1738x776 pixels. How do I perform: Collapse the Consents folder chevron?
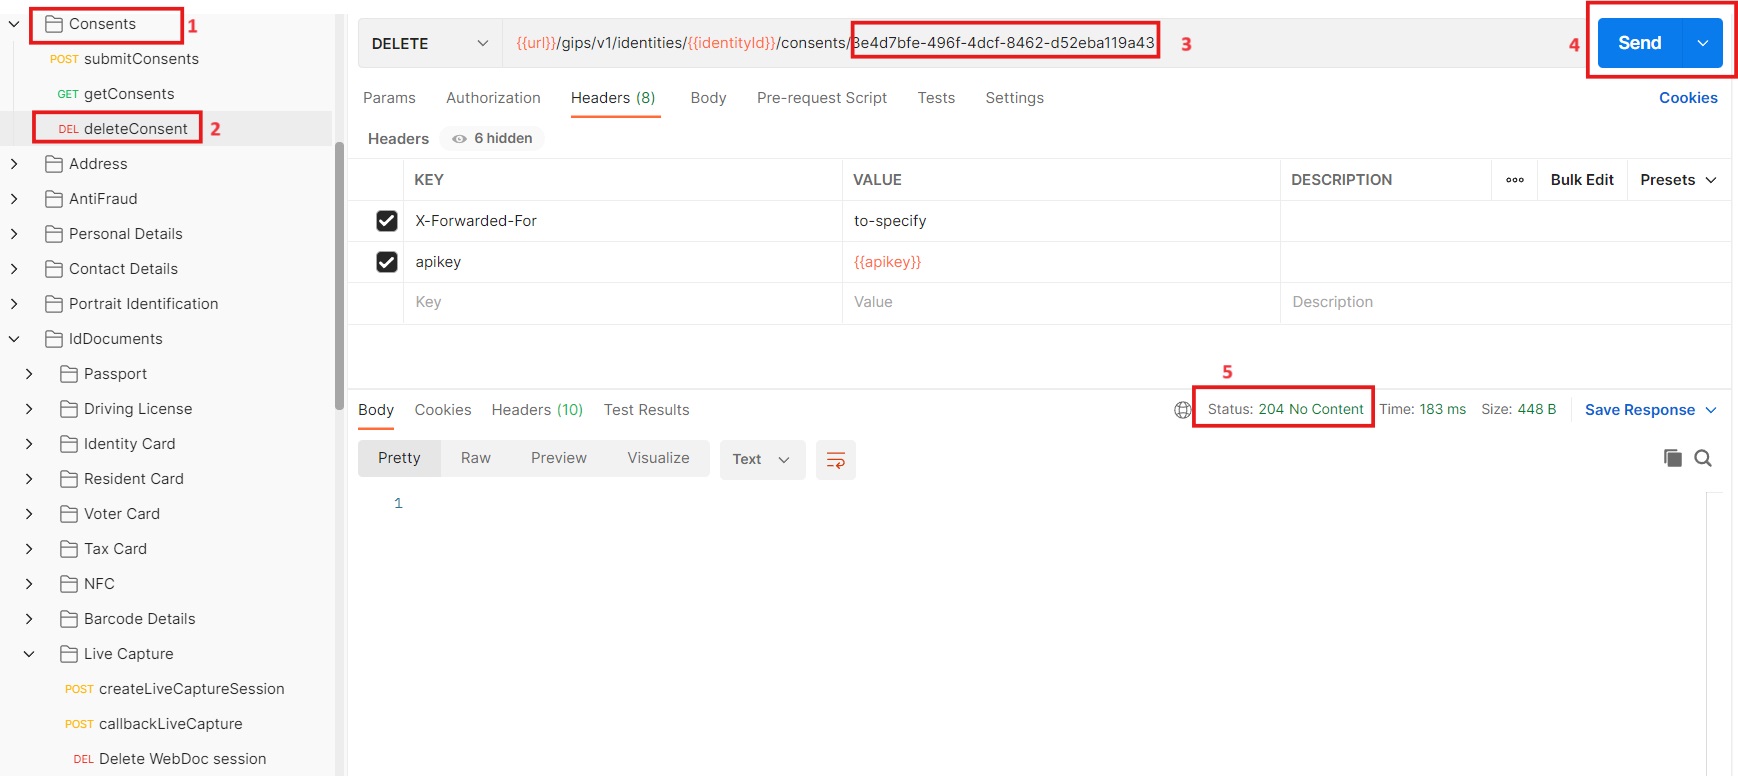pyautogui.click(x=14, y=24)
